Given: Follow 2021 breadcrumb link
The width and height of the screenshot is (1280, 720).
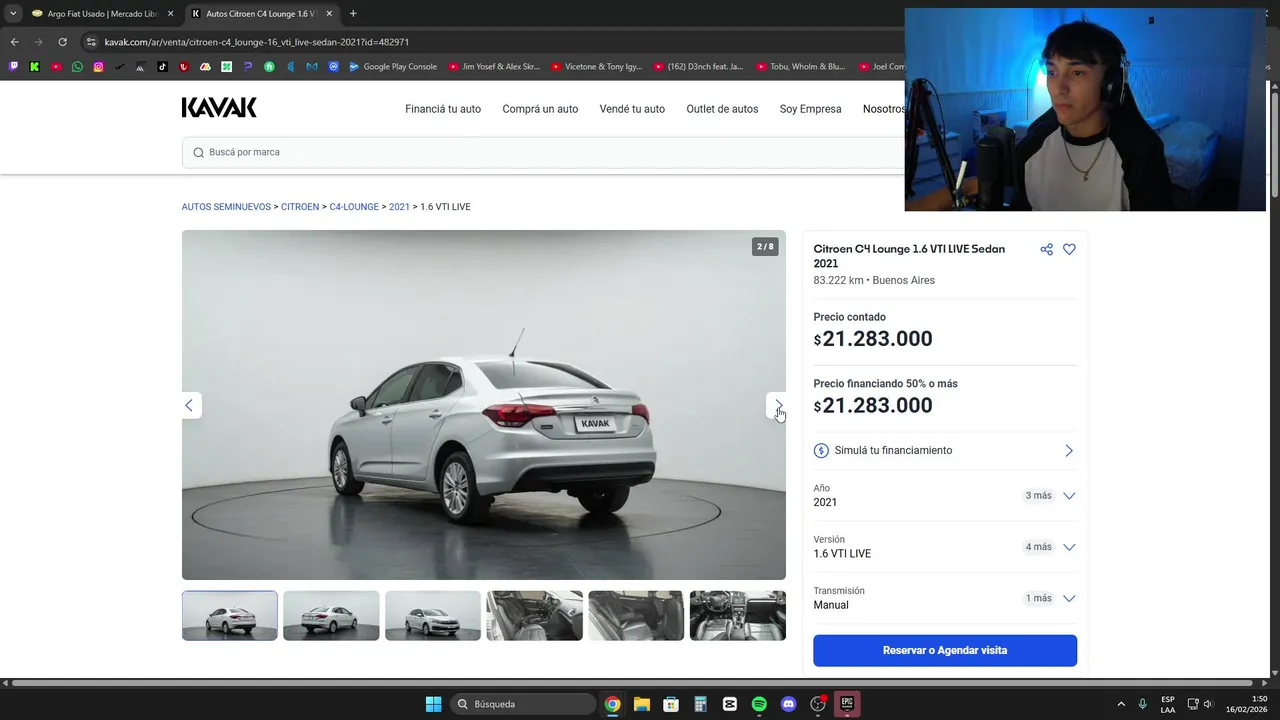Looking at the screenshot, I should pyautogui.click(x=399, y=207).
